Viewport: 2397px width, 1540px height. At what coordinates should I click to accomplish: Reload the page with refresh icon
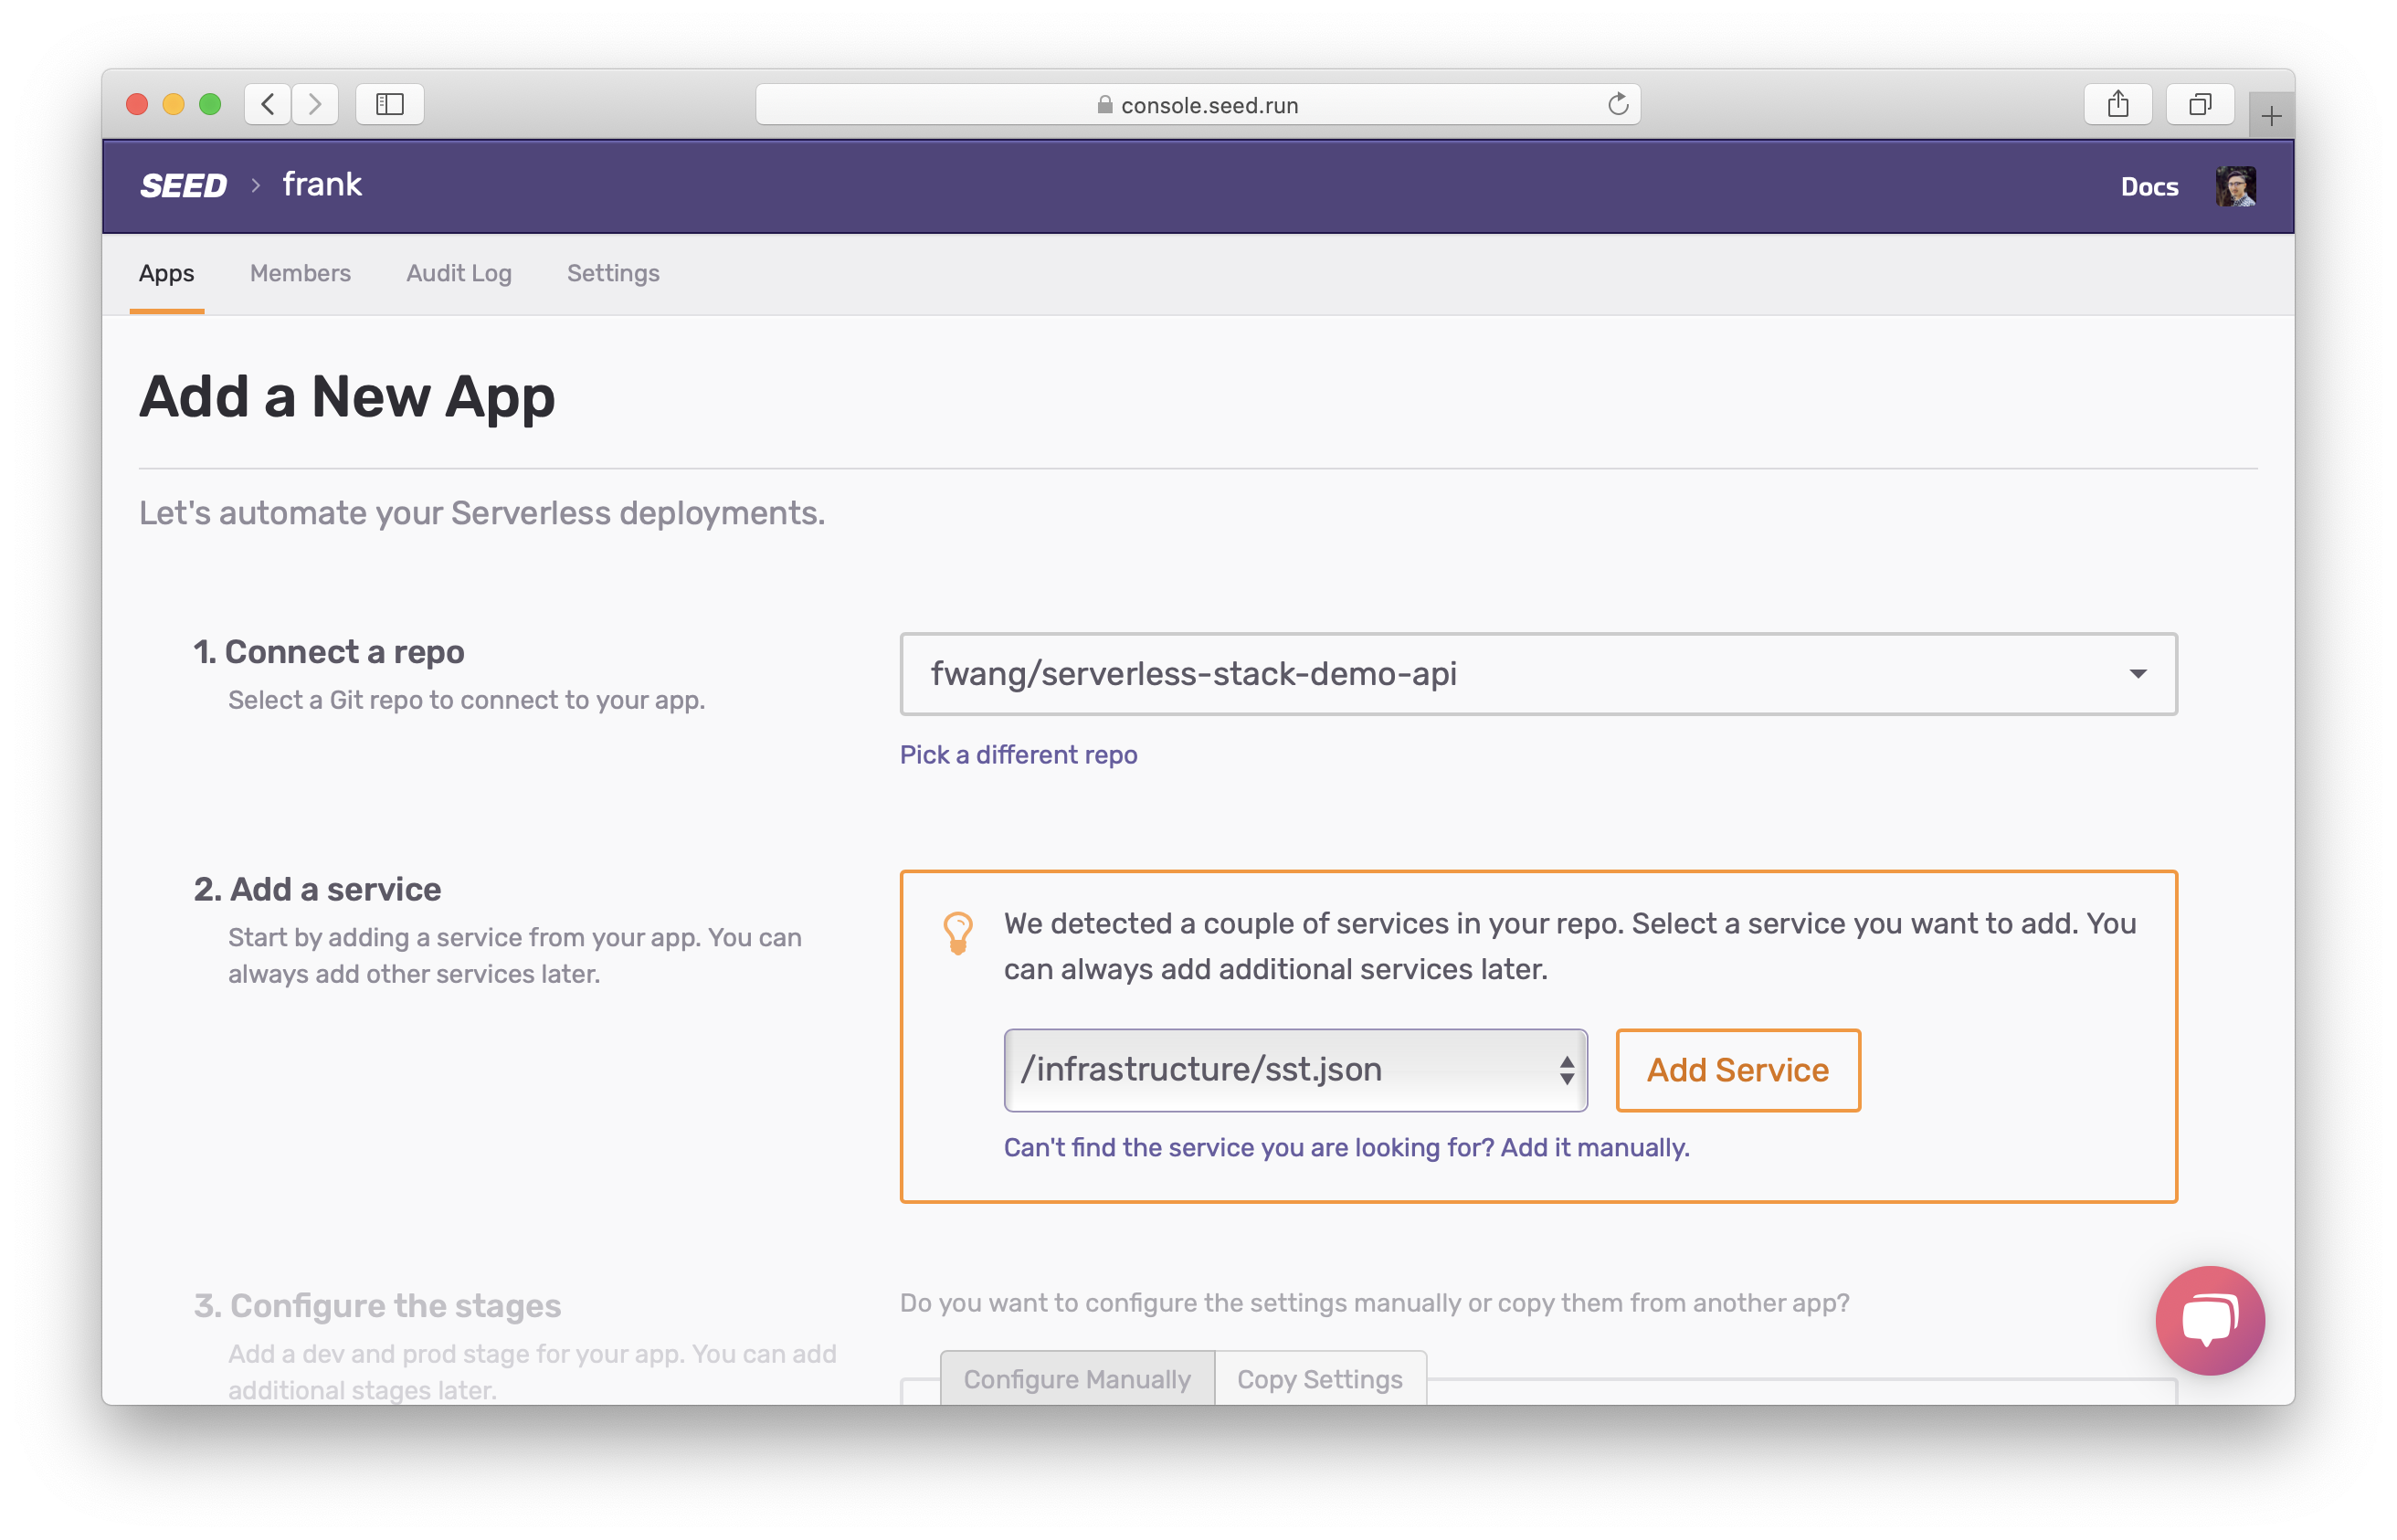[x=1617, y=104]
